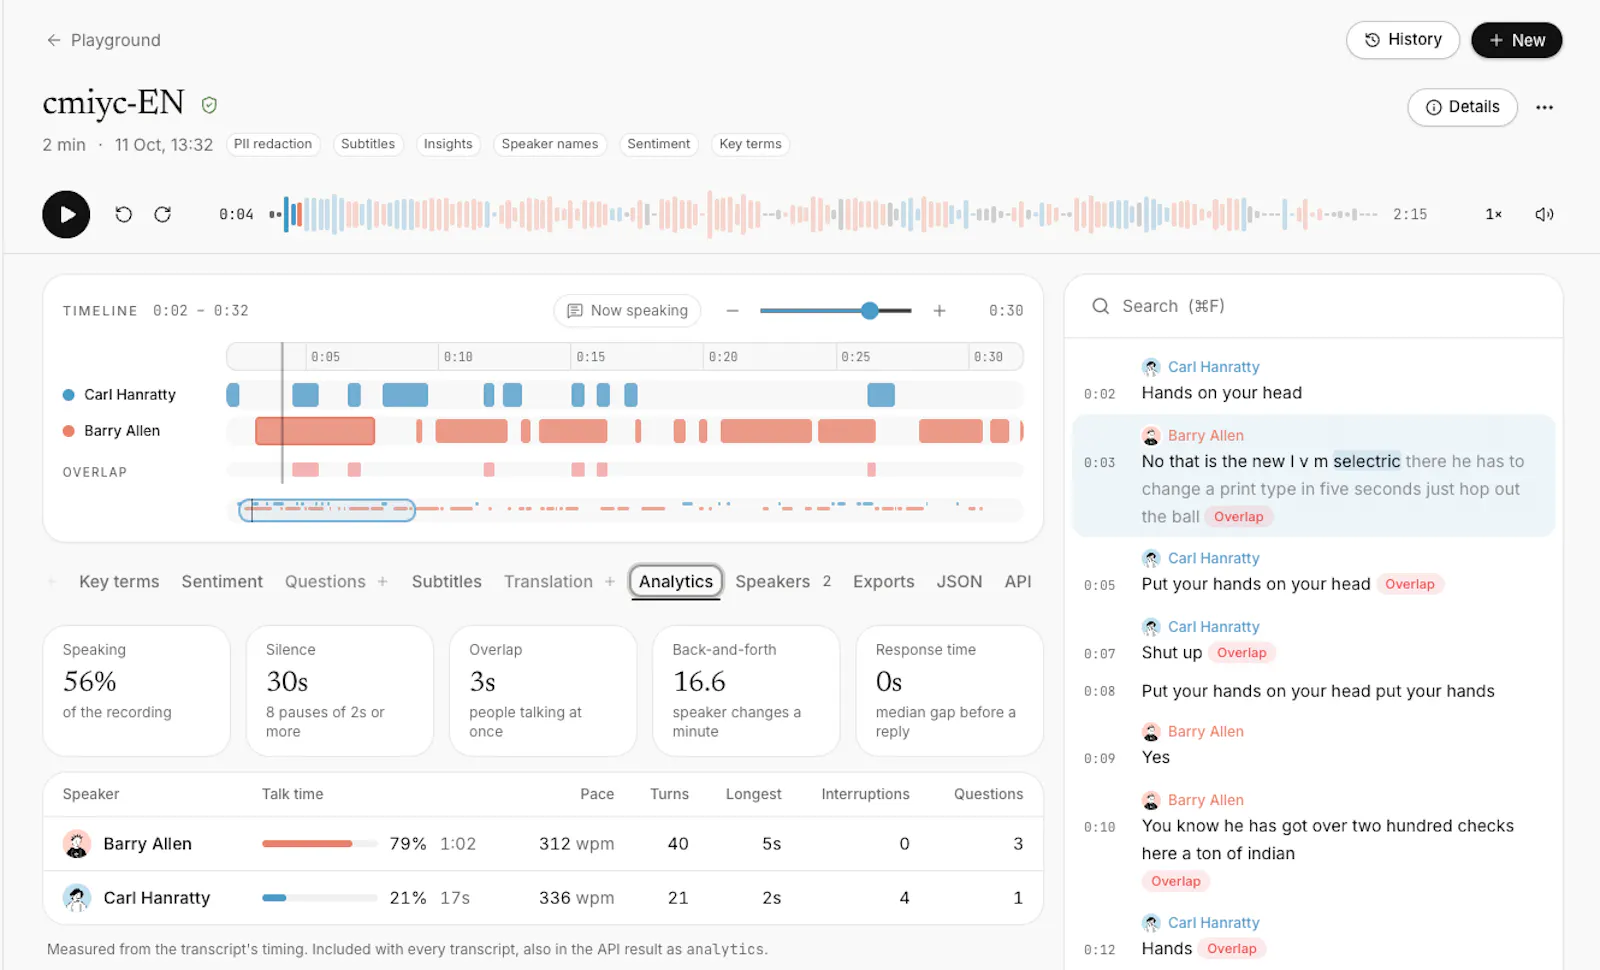
Task: Toggle the PII redaction chip
Action: click(x=273, y=144)
